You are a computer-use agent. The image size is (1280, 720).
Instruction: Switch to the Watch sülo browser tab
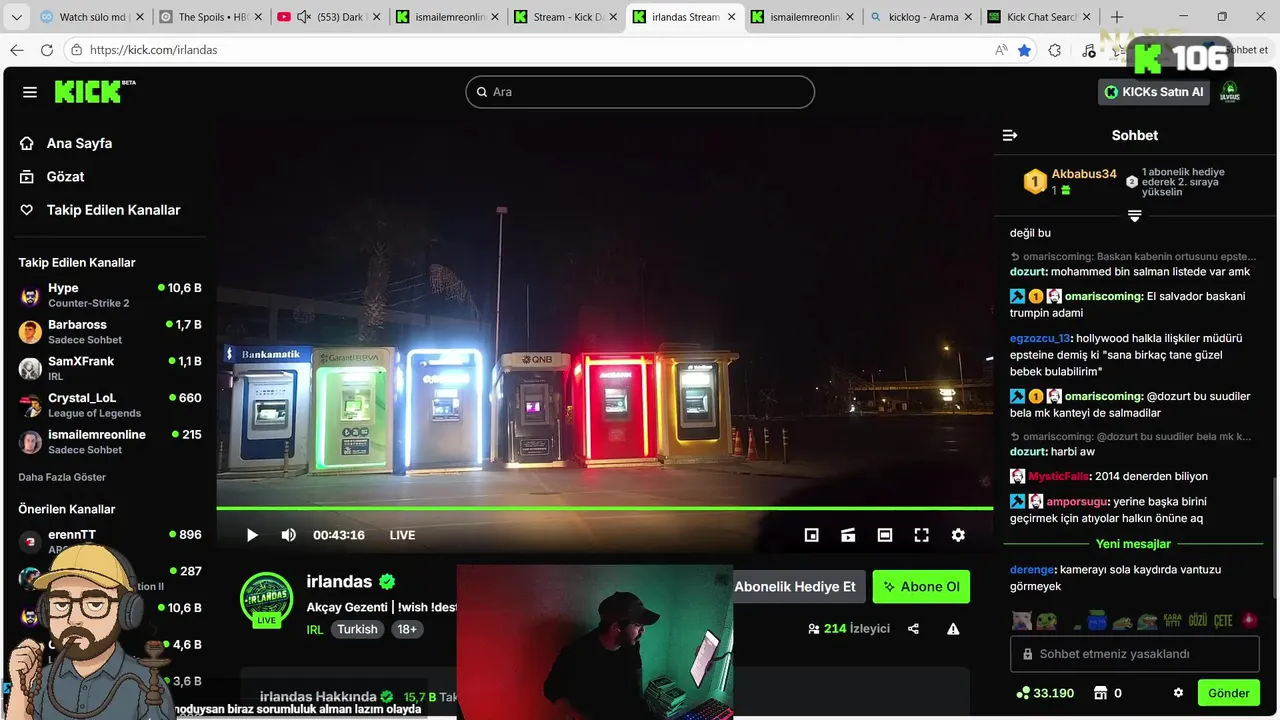[x=90, y=17]
